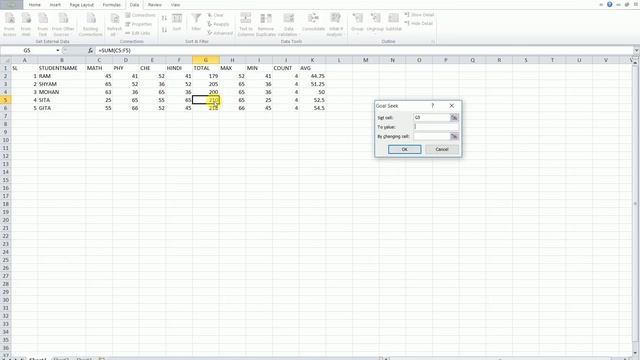This screenshot has height=360, width=640.
Task: Open Advanced filter options
Action: (220, 33)
